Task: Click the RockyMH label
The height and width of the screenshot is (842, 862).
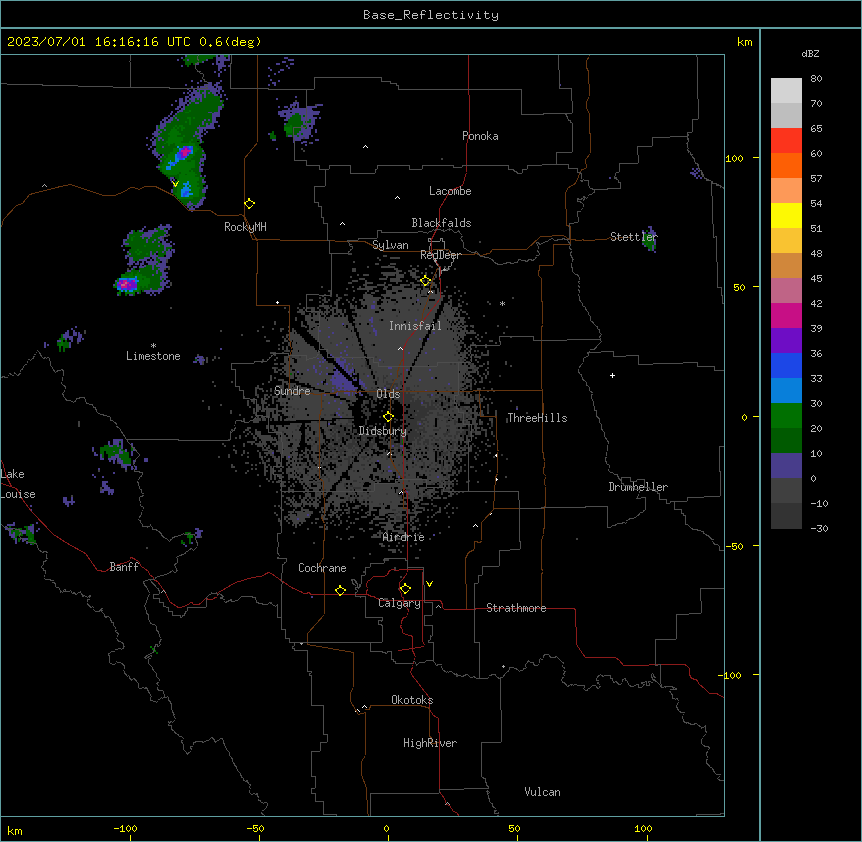Action: point(245,226)
